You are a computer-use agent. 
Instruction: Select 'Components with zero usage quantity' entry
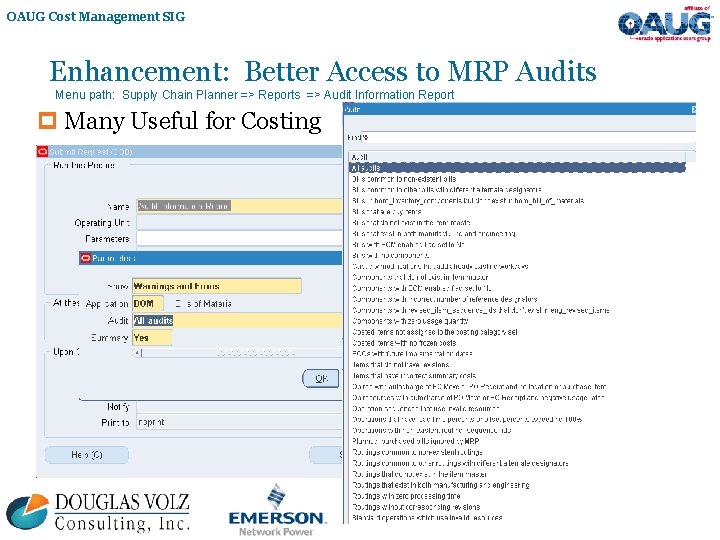[x=410, y=321]
